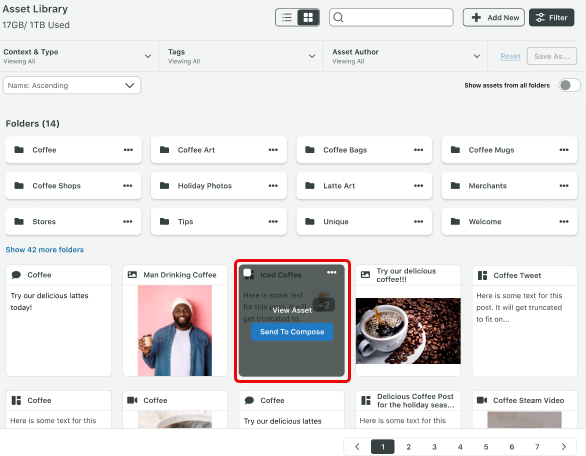Image resolution: width=586 pixels, height=456 pixels.
Task: Open the Coffee Bags folder options menu
Action: (x=419, y=150)
